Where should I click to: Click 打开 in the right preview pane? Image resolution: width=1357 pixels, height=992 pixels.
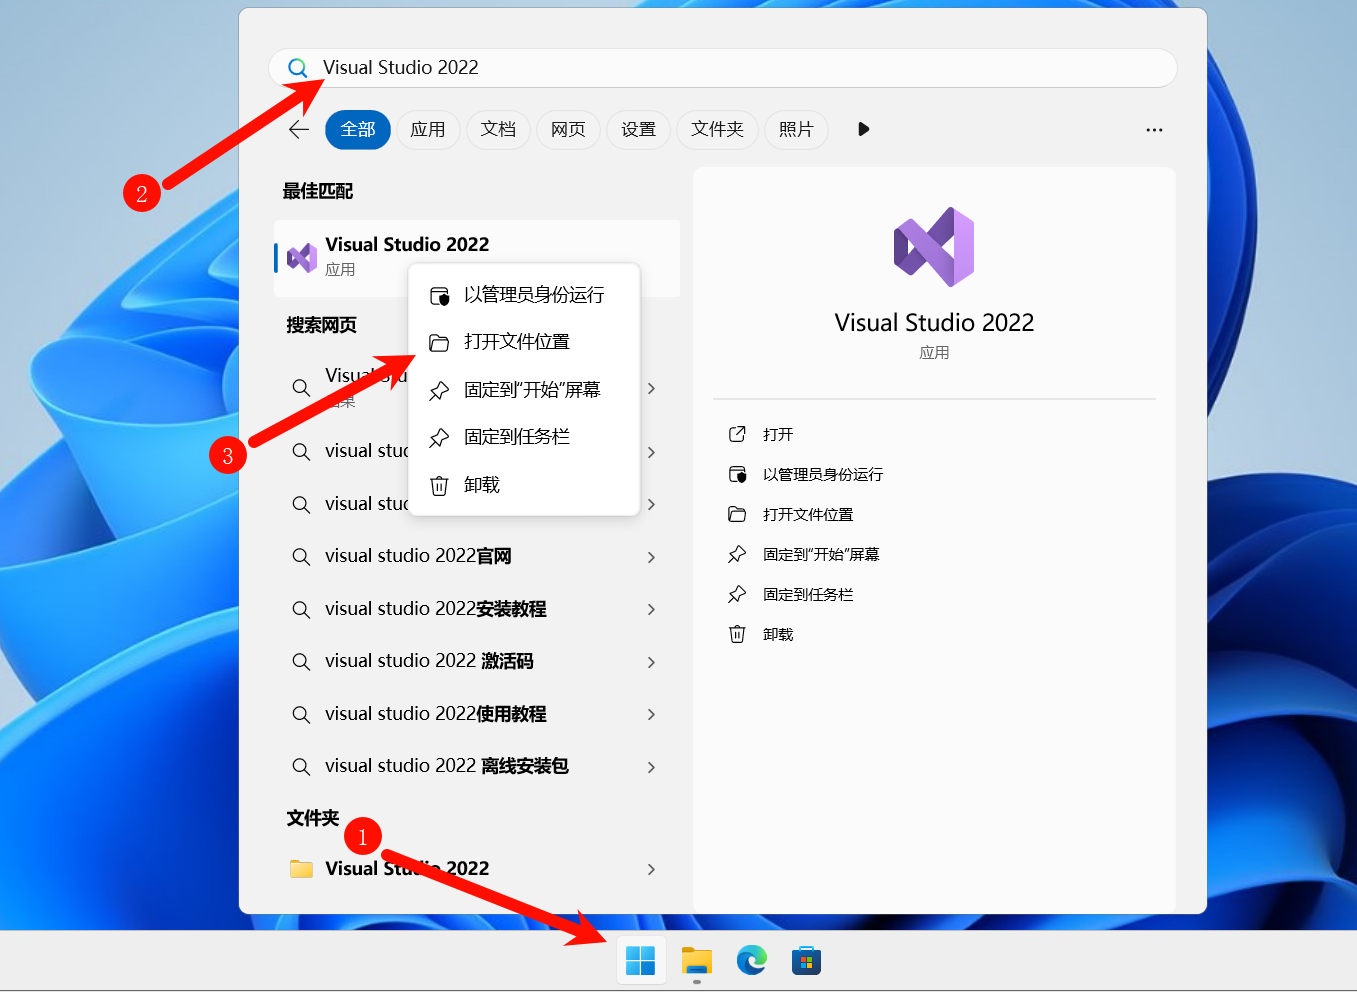778,434
